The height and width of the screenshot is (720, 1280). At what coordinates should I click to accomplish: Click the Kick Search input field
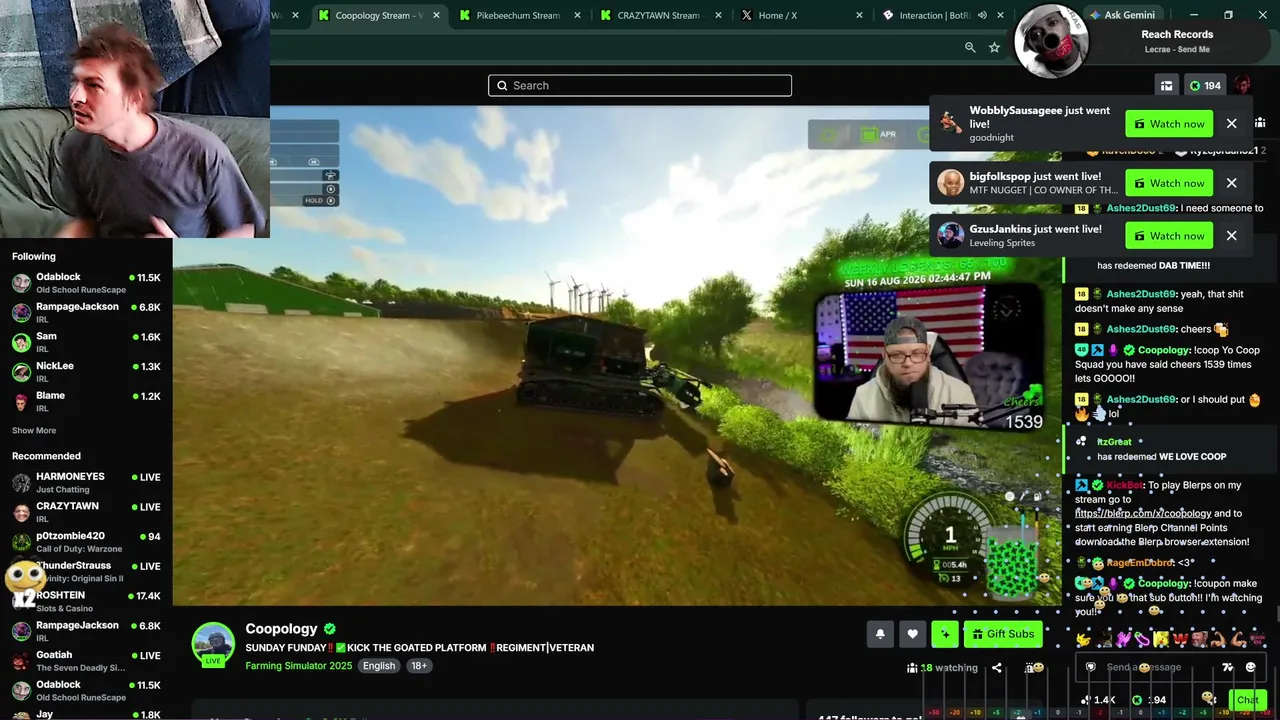click(640, 86)
